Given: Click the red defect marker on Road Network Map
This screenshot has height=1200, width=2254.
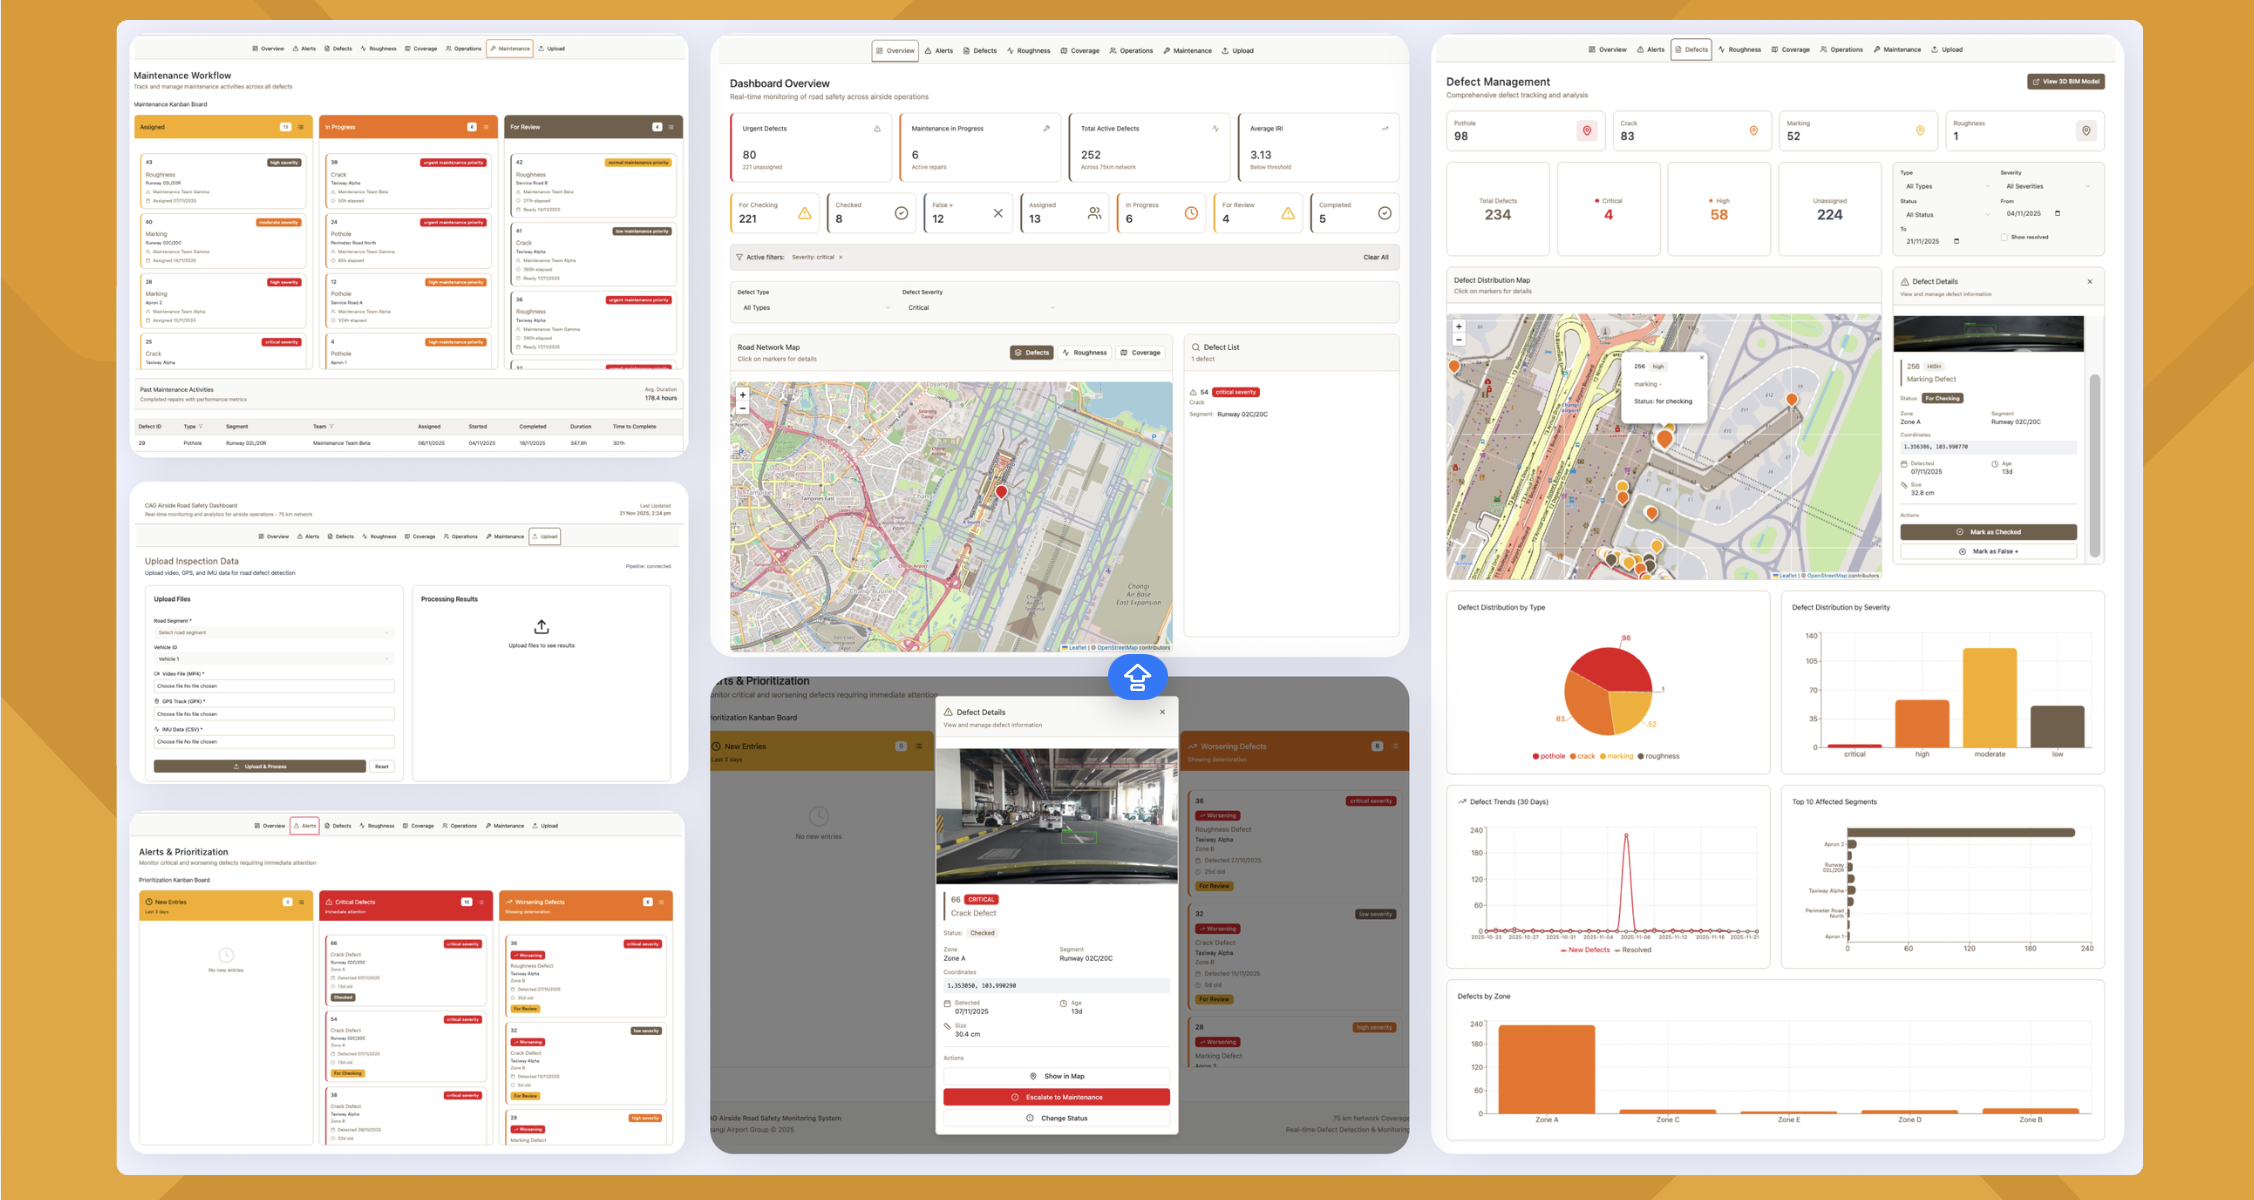Looking at the screenshot, I should [1001, 492].
